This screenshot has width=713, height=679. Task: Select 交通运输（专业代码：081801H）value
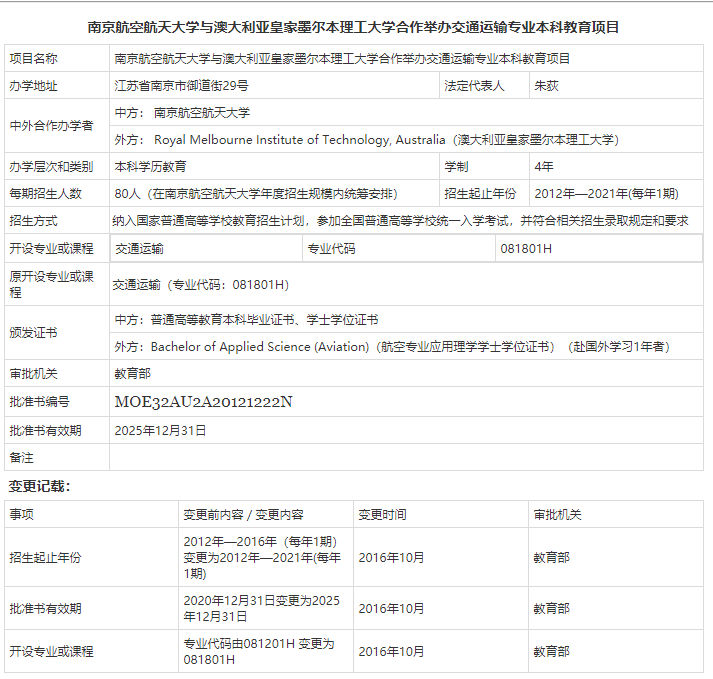(201, 285)
